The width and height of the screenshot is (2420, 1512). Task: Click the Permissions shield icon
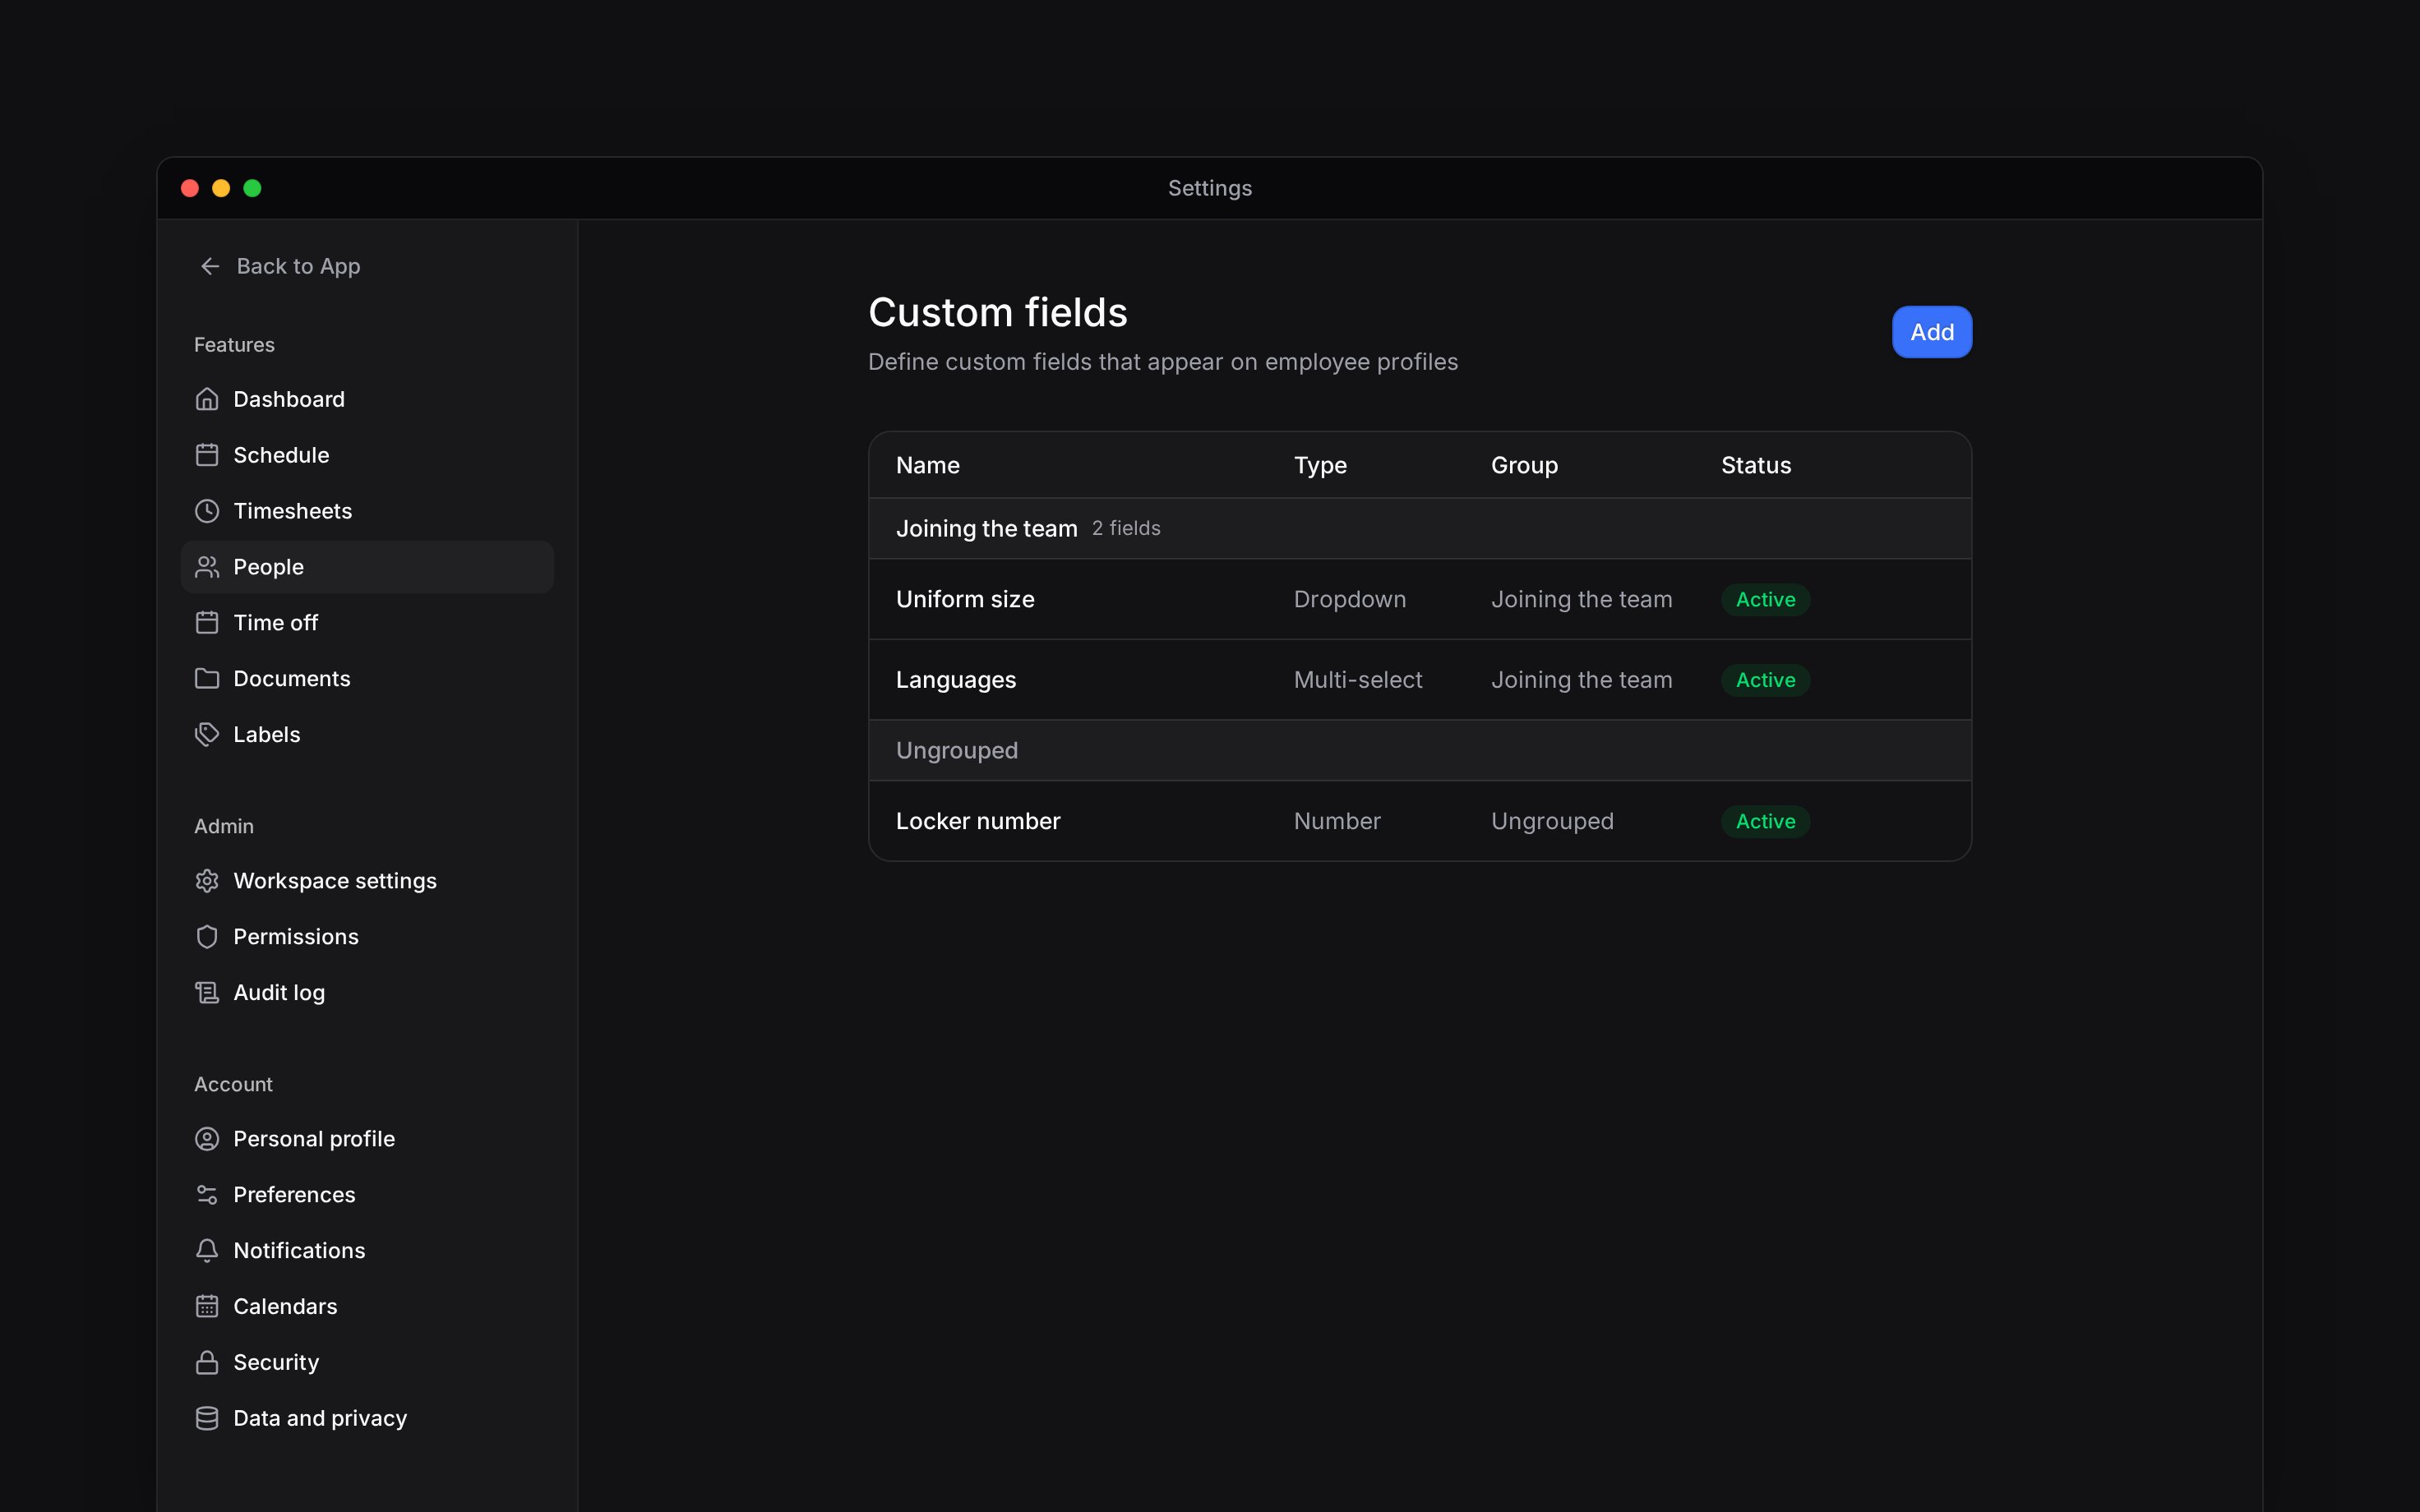coord(207,937)
